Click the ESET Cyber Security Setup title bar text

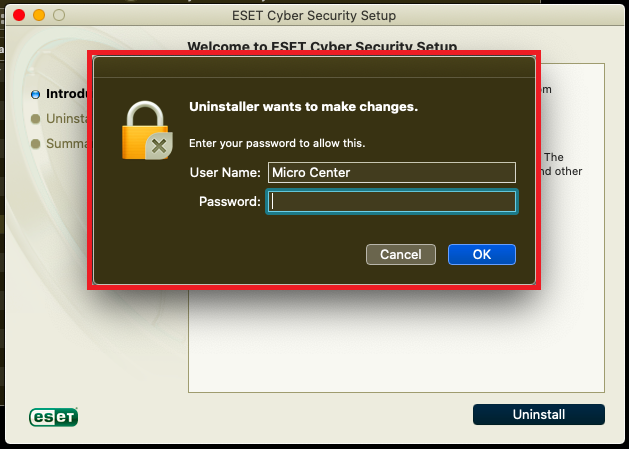[x=314, y=16]
